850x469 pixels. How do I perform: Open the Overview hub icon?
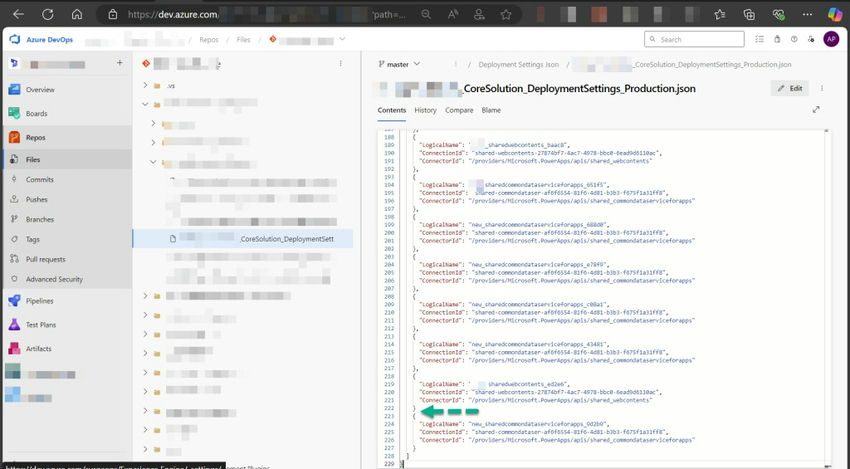click(x=15, y=89)
